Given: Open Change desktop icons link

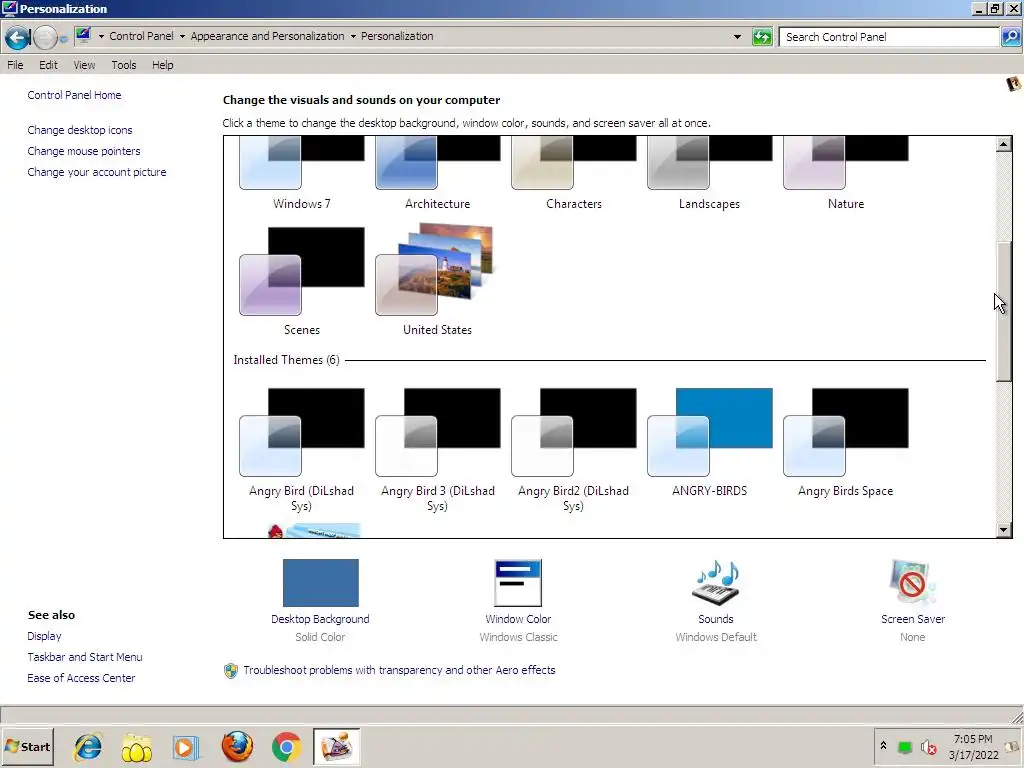Looking at the screenshot, I should tap(80, 130).
